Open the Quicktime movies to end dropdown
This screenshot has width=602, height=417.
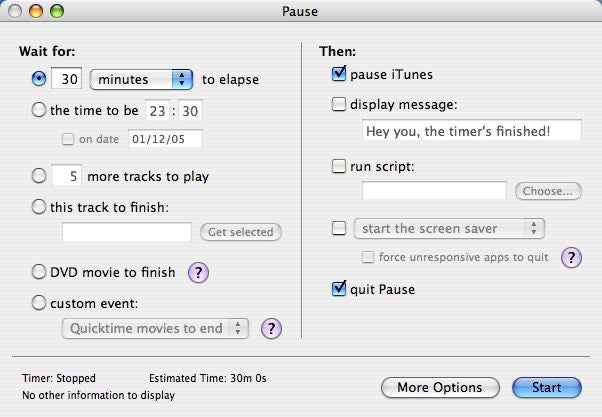155,329
